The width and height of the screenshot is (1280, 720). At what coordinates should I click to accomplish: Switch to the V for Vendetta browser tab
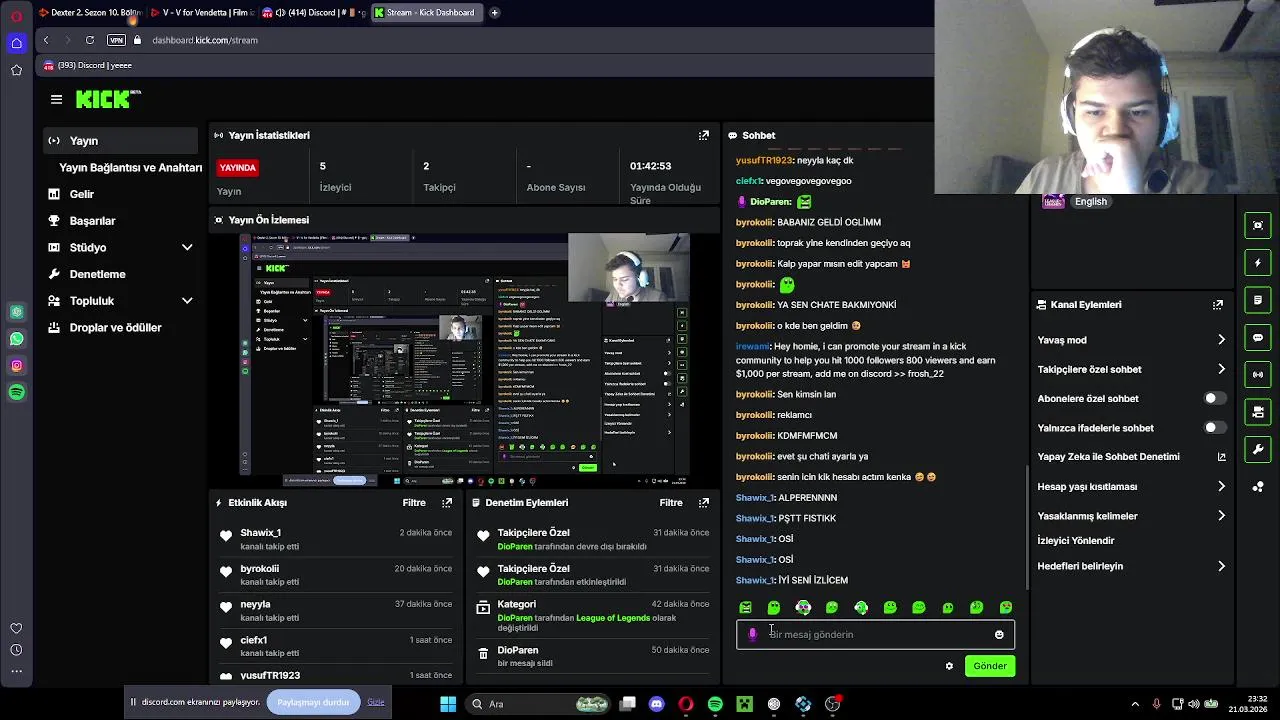pos(201,13)
